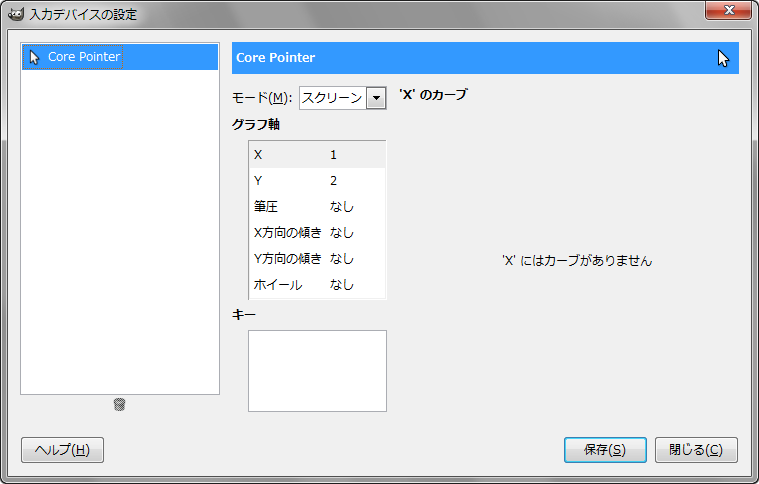Click the 閉じる(C) button

click(x=696, y=450)
